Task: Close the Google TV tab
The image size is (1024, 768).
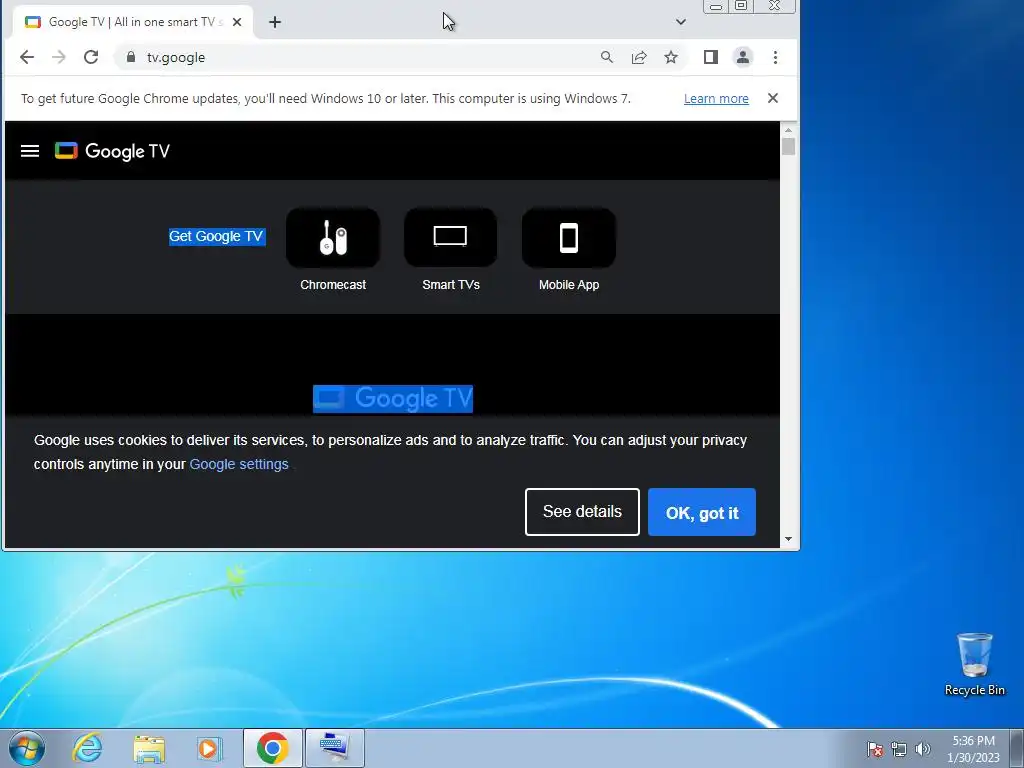Action: pyautogui.click(x=237, y=22)
